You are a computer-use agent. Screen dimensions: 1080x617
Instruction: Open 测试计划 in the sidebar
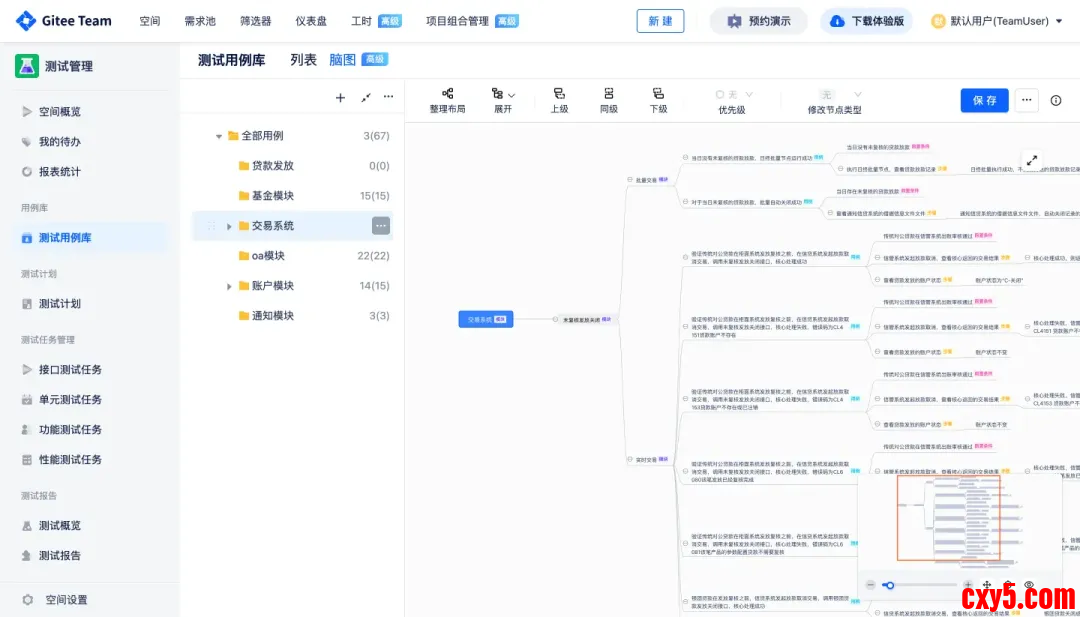coord(59,304)
